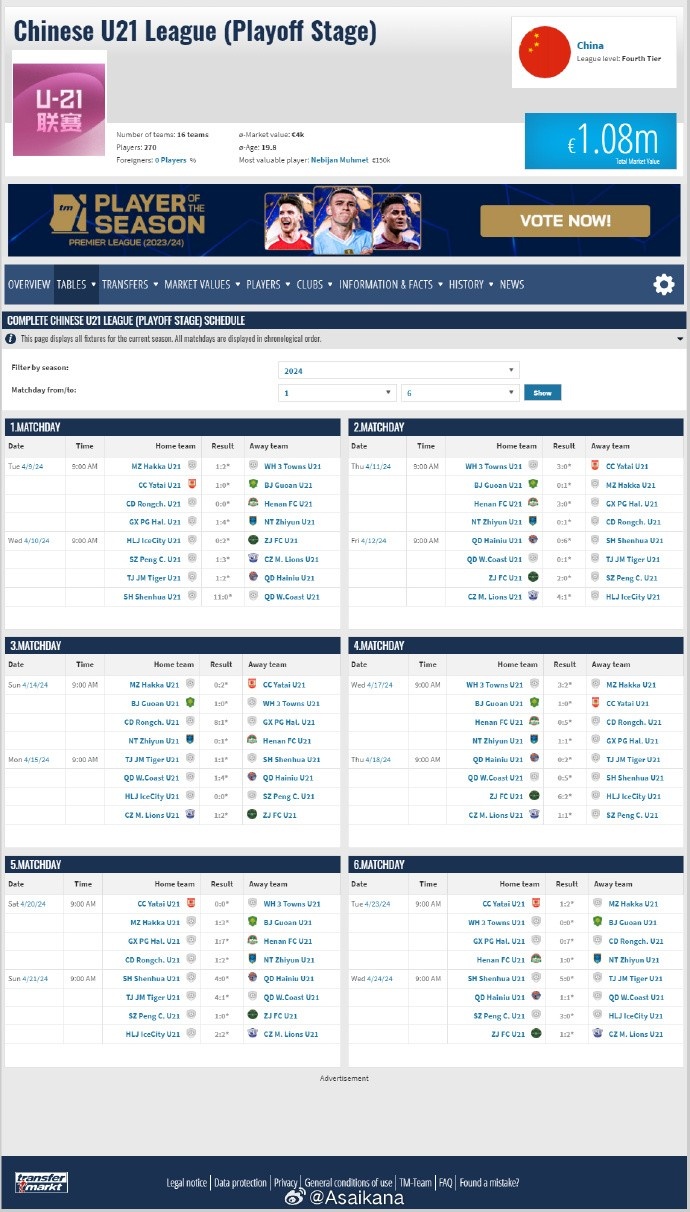Open the Player of the Season banner players image
The image size is (690, 1212).
343,220
